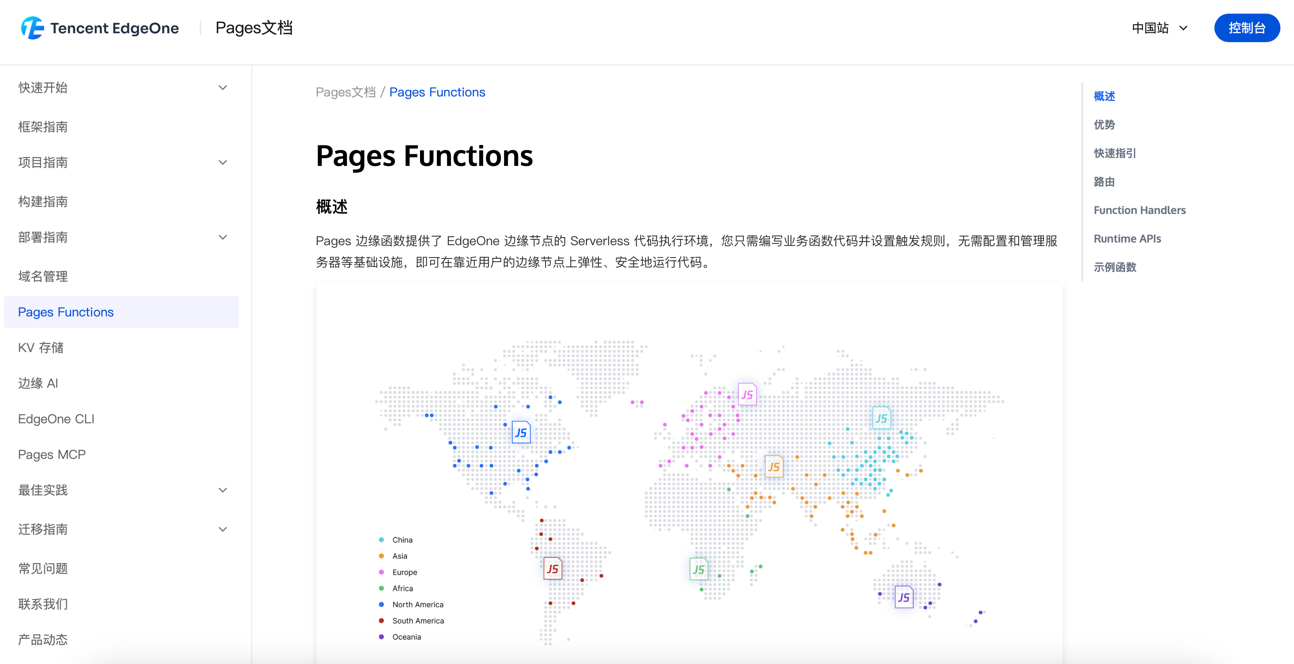The height and width of the screenshot is (664, 1294).
Task: Click the Pages文档 header title
Action: pos(254,28)
